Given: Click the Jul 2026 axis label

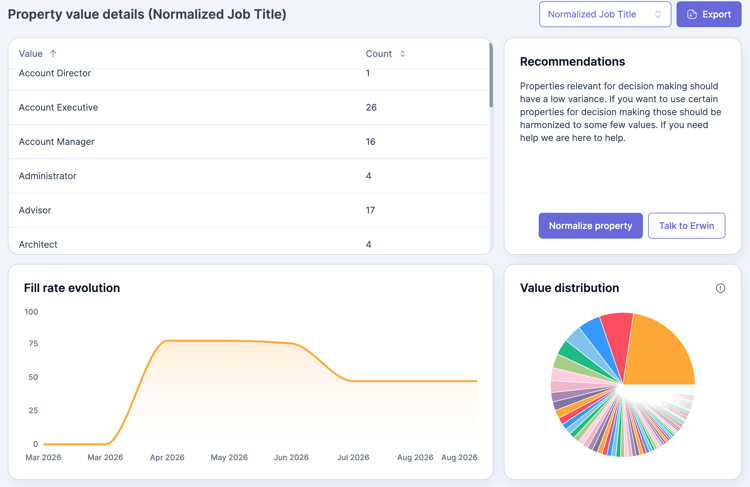Looking at the screenshot, I should click(353, 457).
